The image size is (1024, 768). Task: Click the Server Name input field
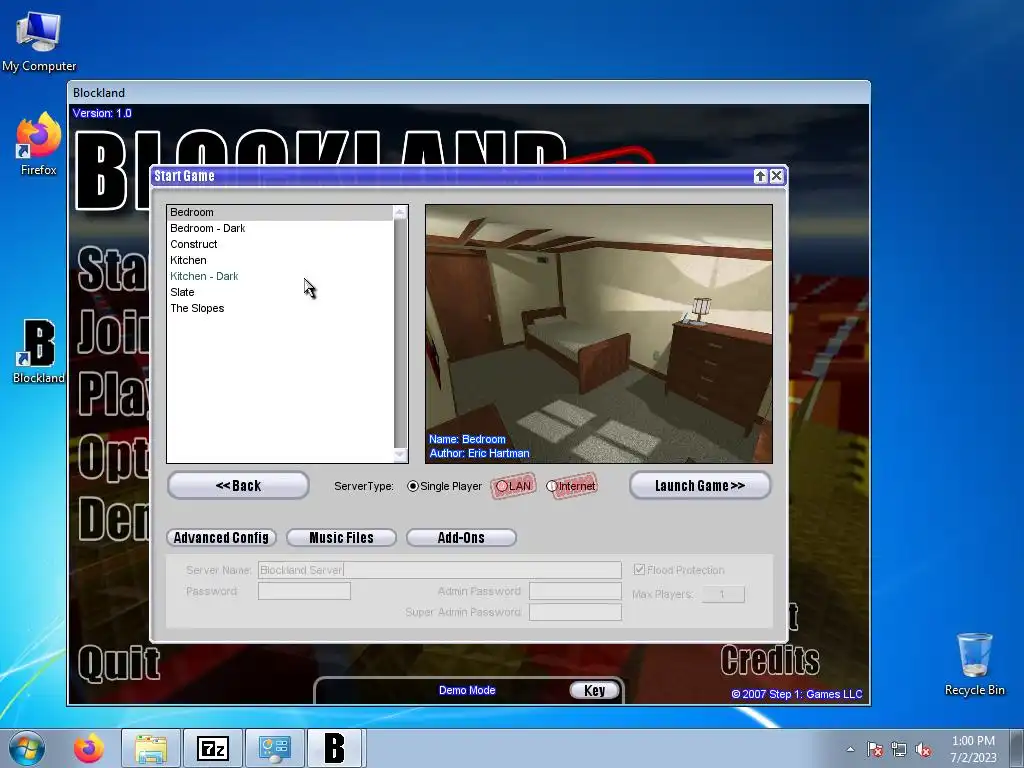click(440, 570)
